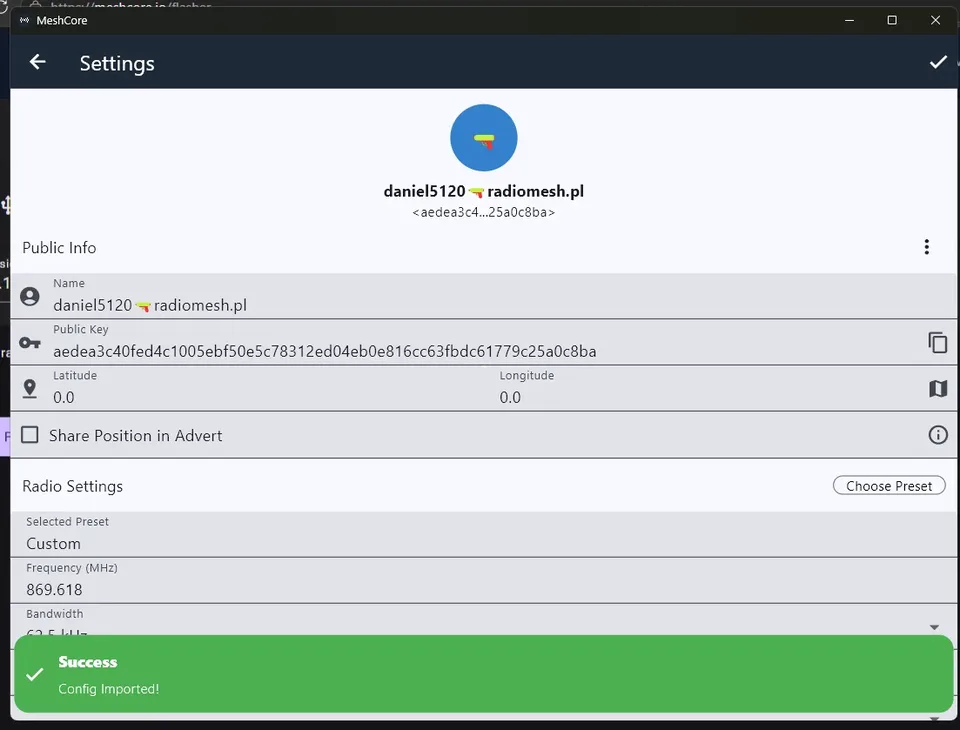Maximize the MeshCore window

(892, 20)
